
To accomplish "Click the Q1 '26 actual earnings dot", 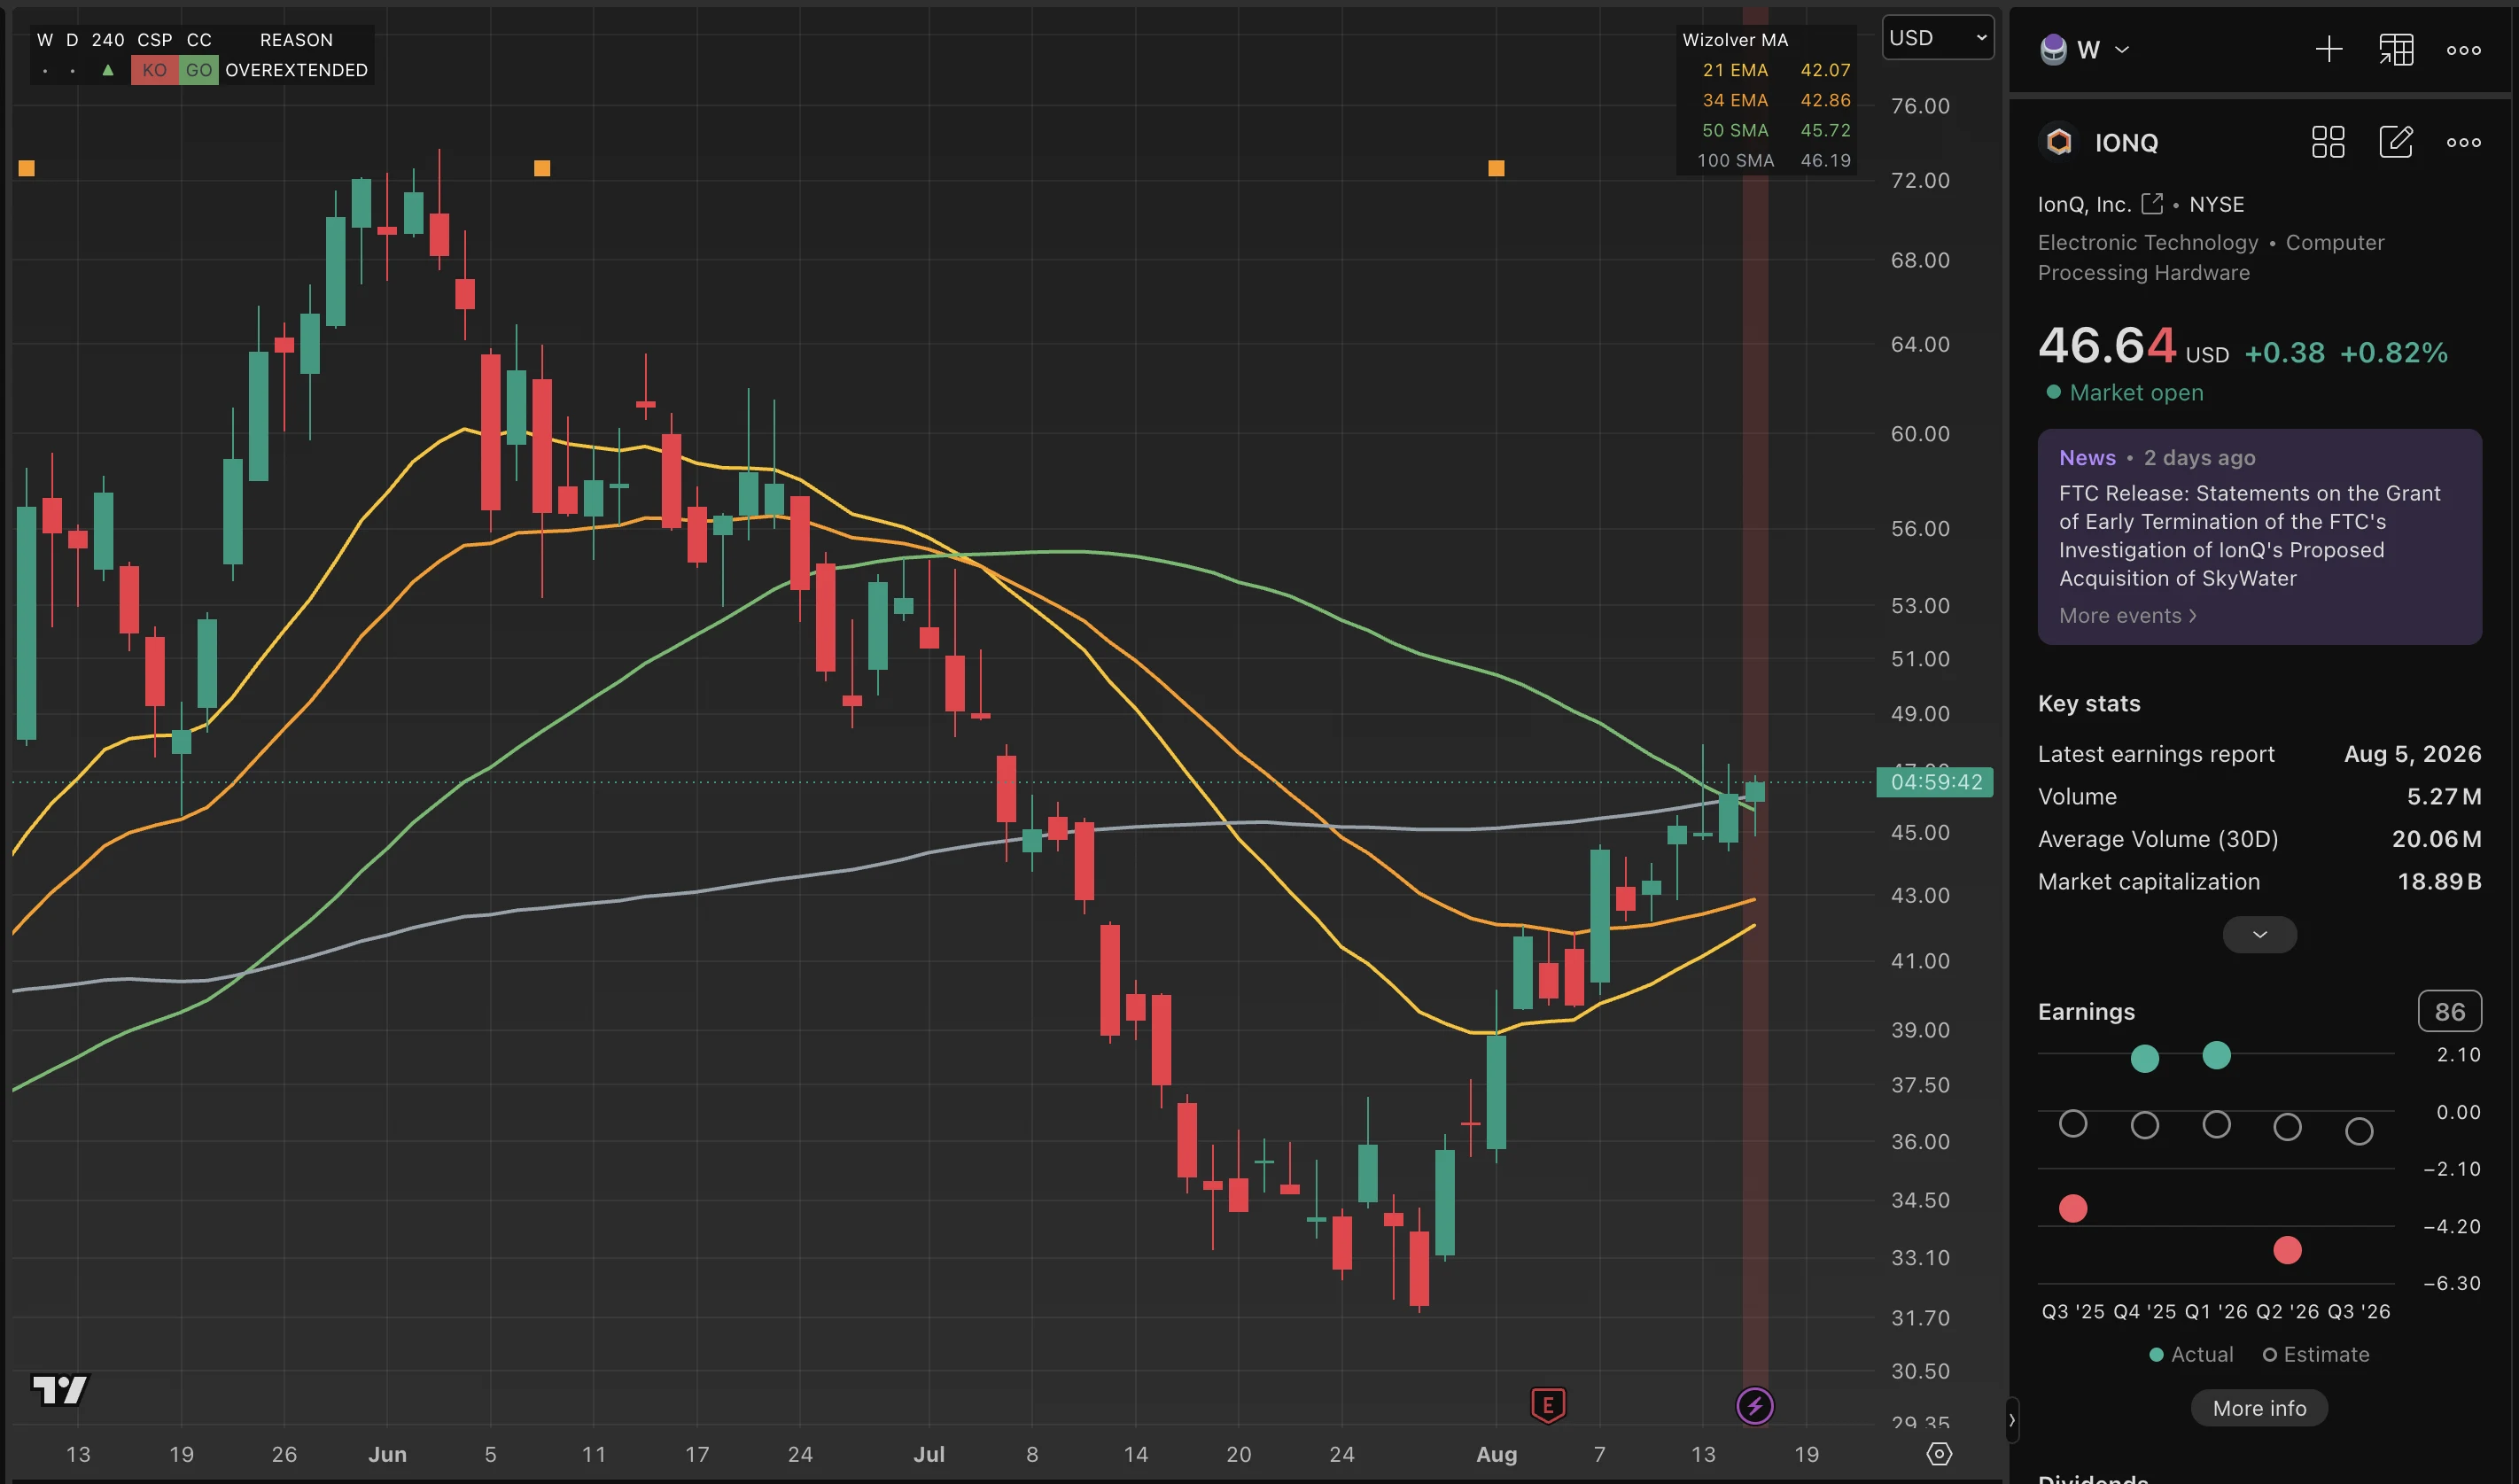I will [x=2217, y=1055].
